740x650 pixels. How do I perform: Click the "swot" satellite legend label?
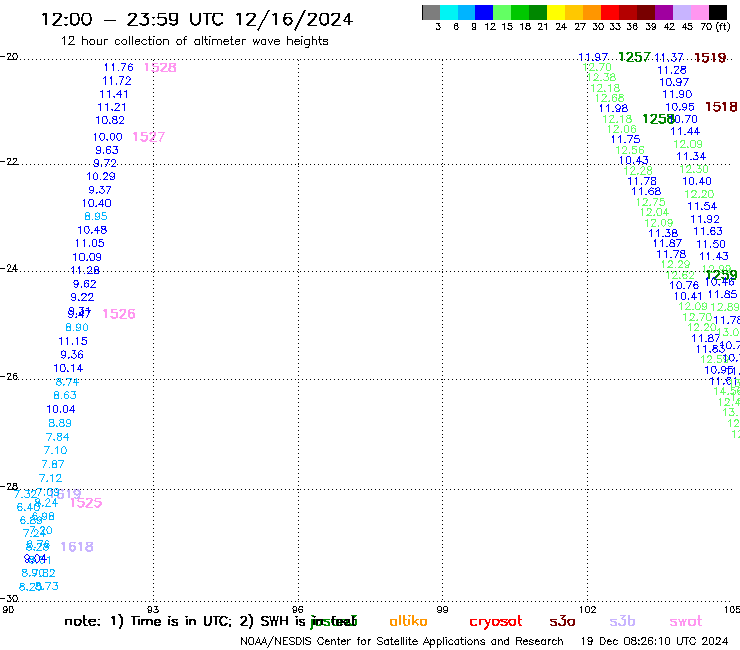[686, 621]
